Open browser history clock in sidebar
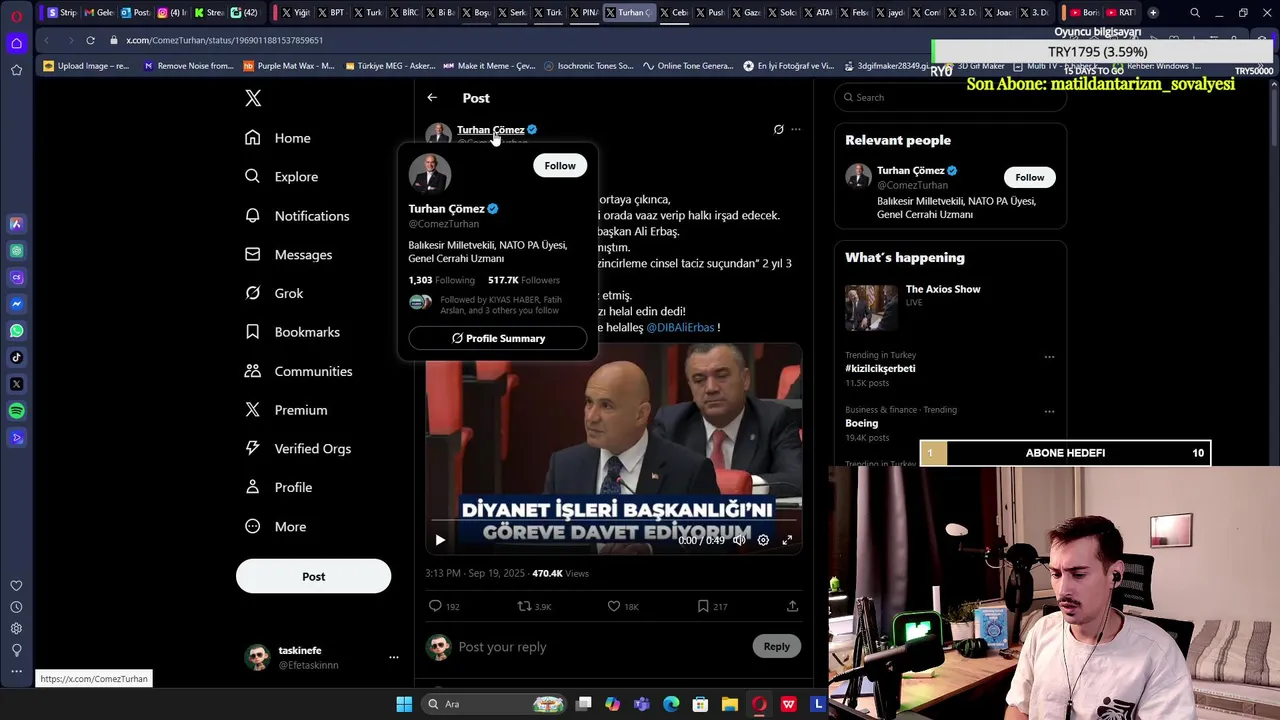 click(x=16, y=607)
